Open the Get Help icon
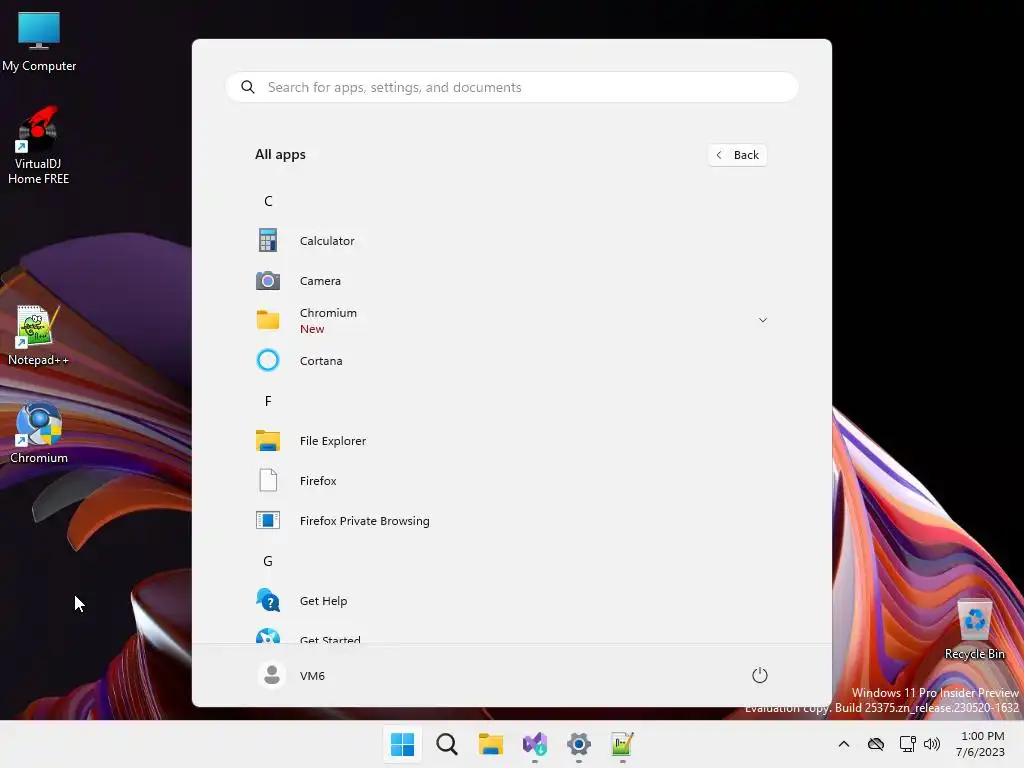Viewport: 1024px width, 768px height. pos(268,600)
